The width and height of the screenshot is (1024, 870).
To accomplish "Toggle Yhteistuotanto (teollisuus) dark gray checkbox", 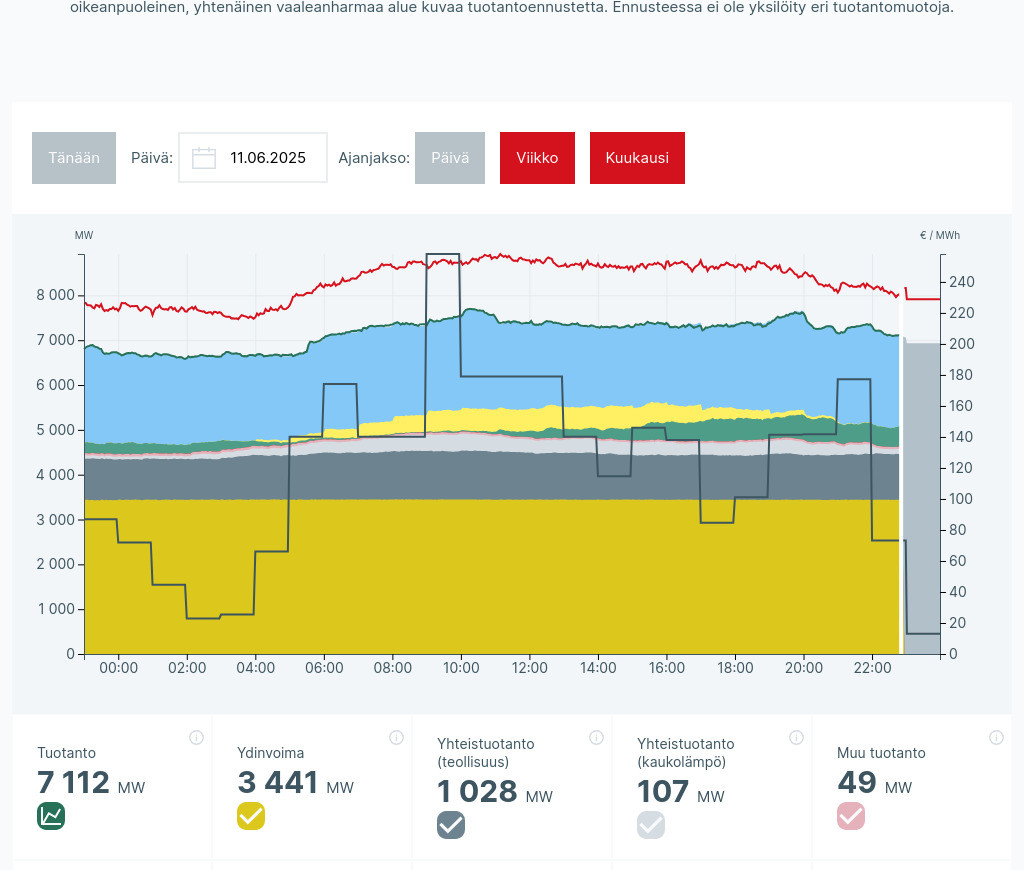I will (x=451, y=825).
